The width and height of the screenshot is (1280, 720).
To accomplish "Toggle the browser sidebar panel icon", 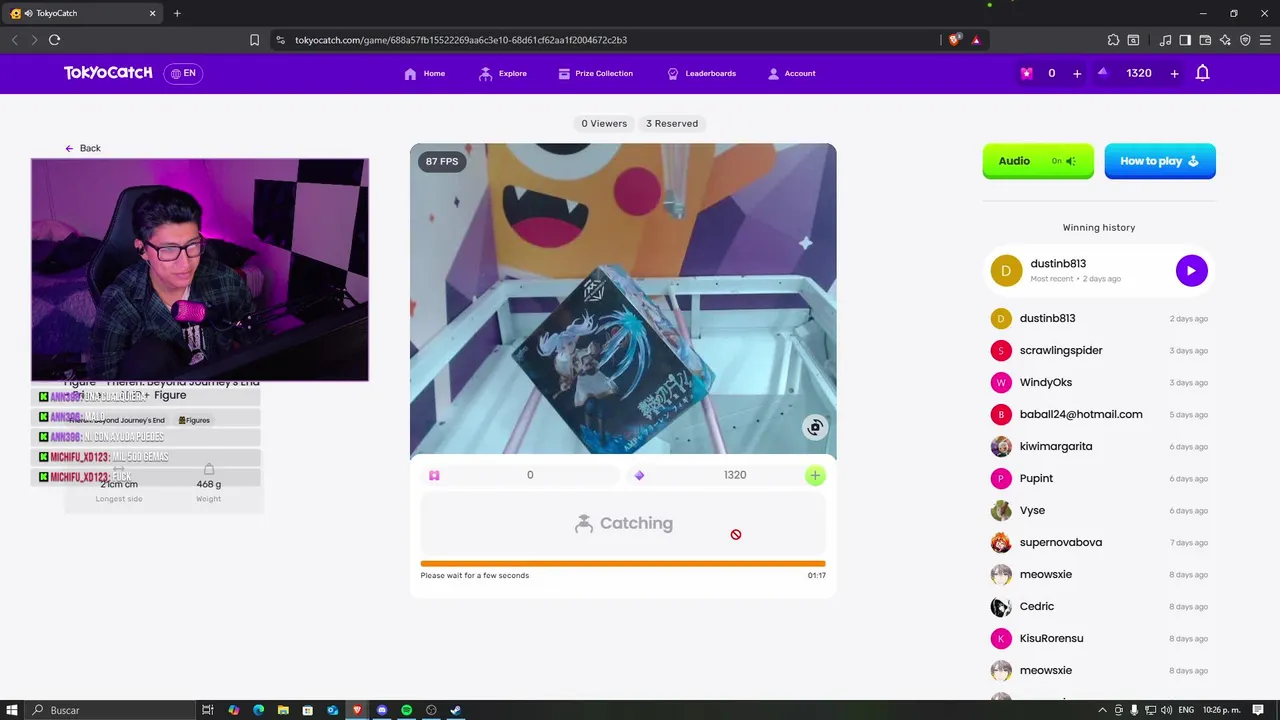I will pyautogui.click(x=1185, y=40).
